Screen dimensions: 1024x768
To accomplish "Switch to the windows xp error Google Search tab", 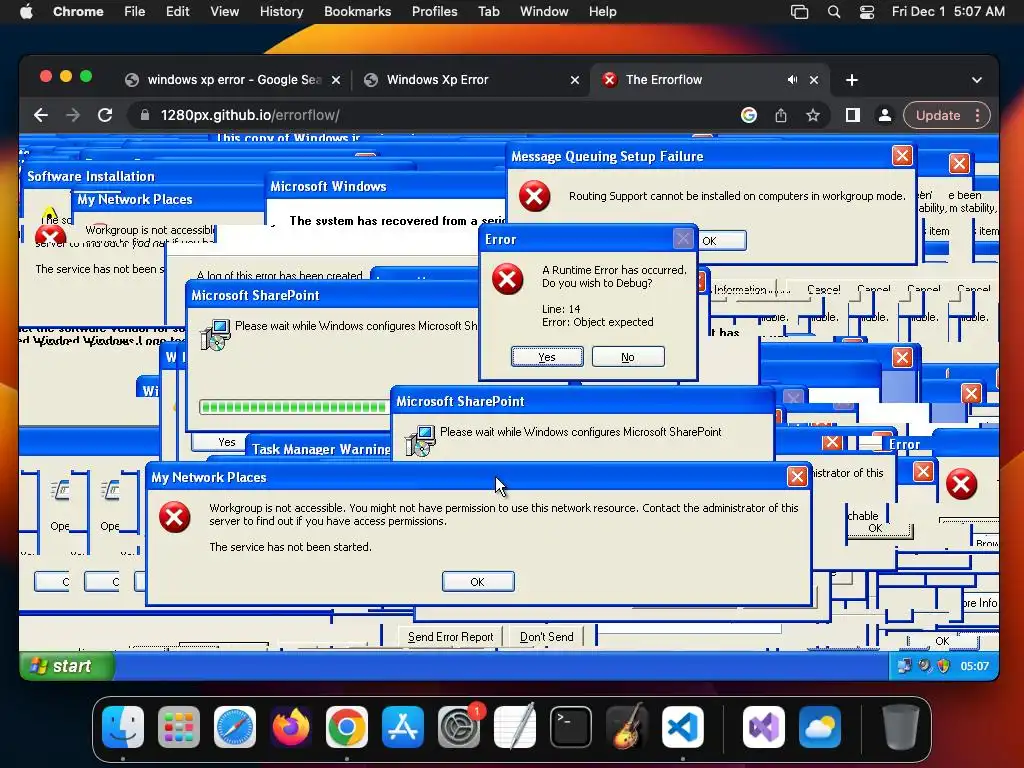I will pos(232,80).
